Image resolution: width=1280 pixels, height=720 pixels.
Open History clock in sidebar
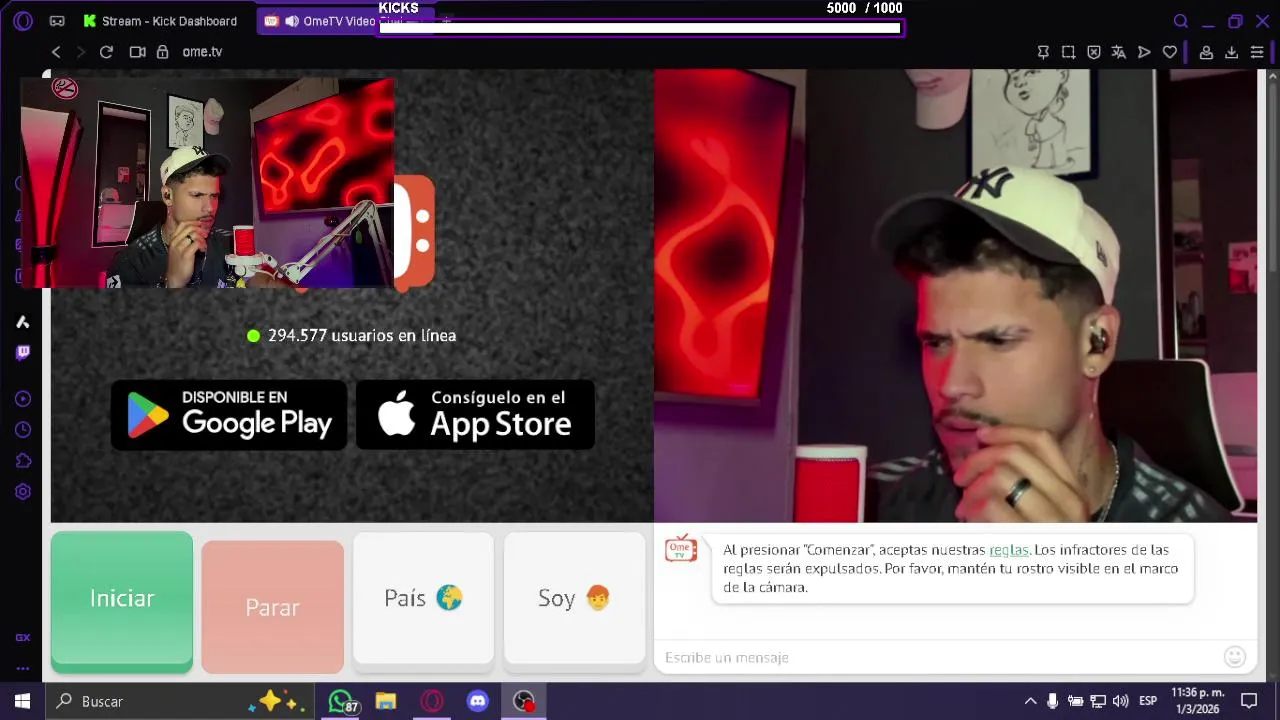point(22,430)
